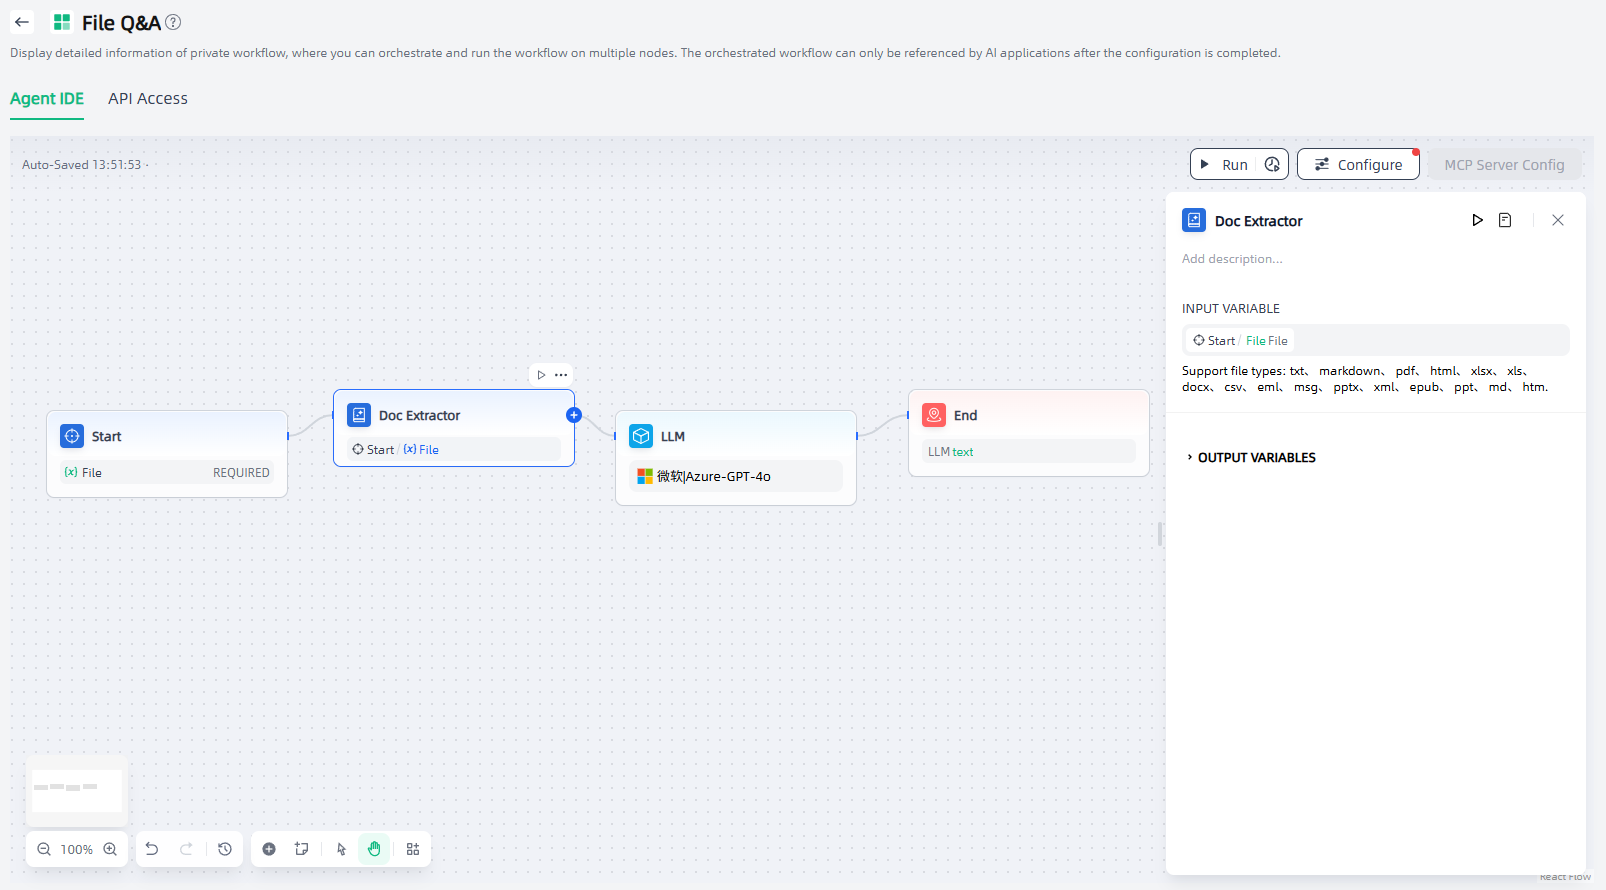Toggle the hand pan mode
The height and width of the screenshot is (890, 1606).
(374, 849)
